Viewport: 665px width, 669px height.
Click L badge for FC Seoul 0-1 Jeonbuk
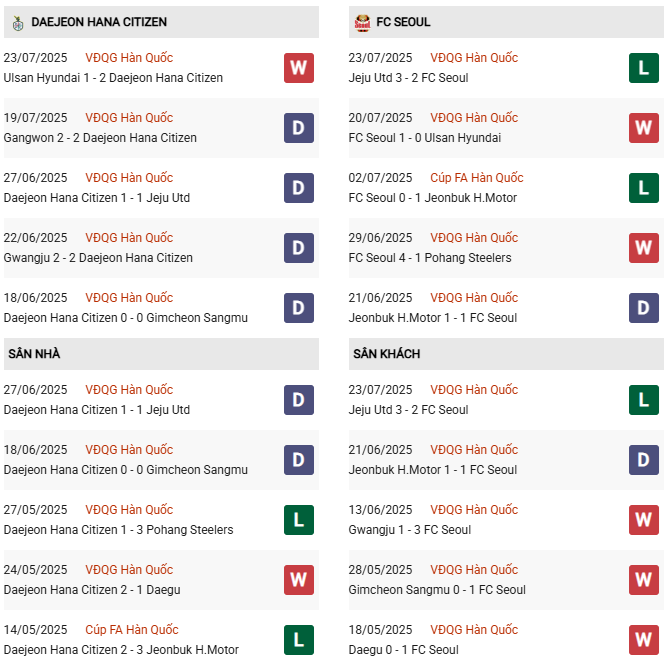click(643, 188)
